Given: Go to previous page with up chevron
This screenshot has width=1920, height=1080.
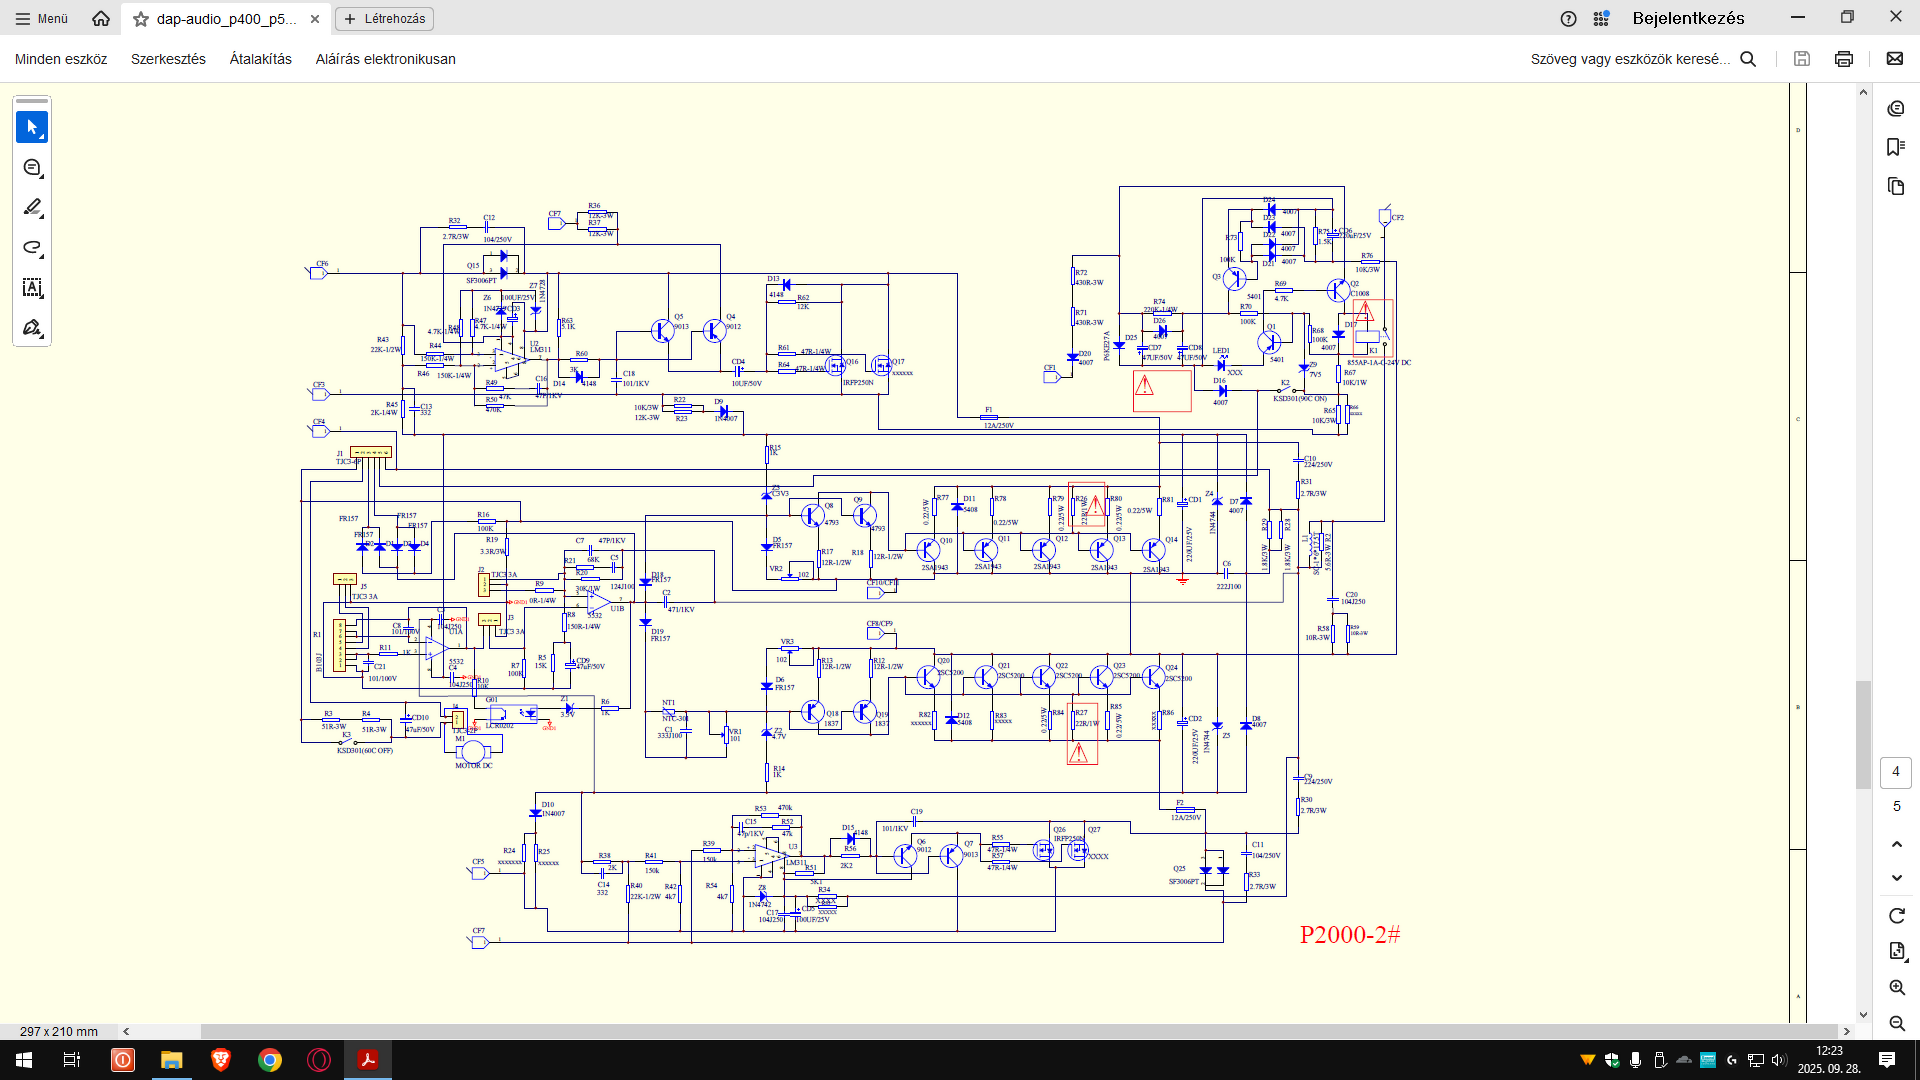Looking at the screenshot, I should (1896, 844).
